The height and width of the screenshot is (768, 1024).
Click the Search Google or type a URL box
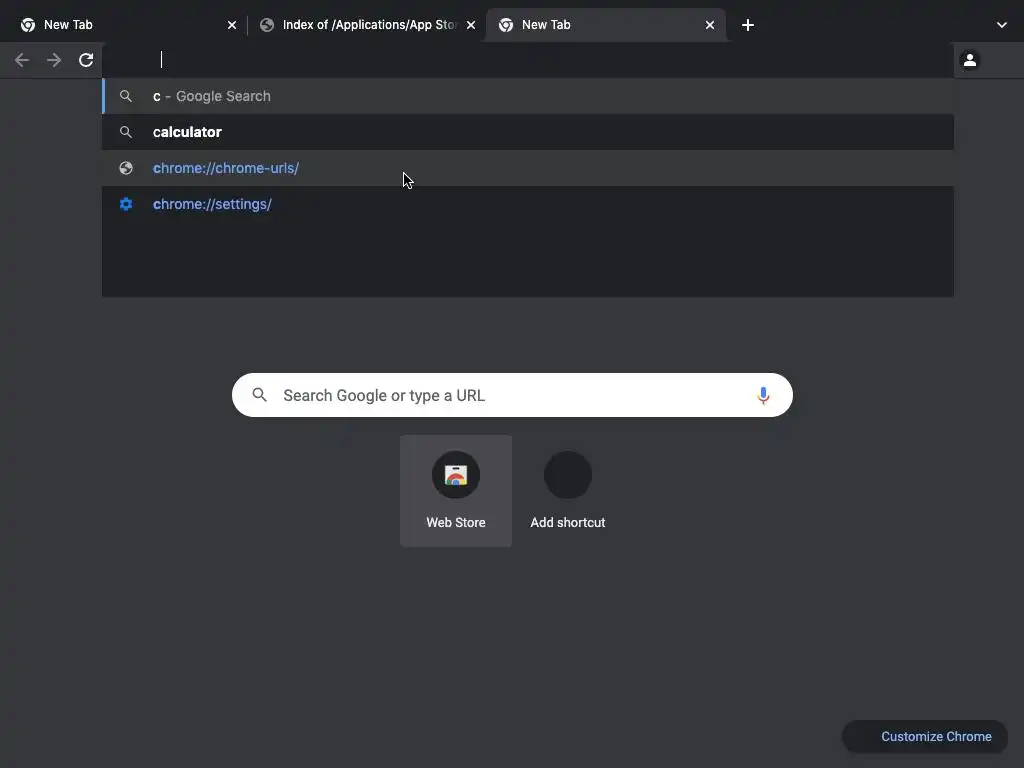point(512,395)
